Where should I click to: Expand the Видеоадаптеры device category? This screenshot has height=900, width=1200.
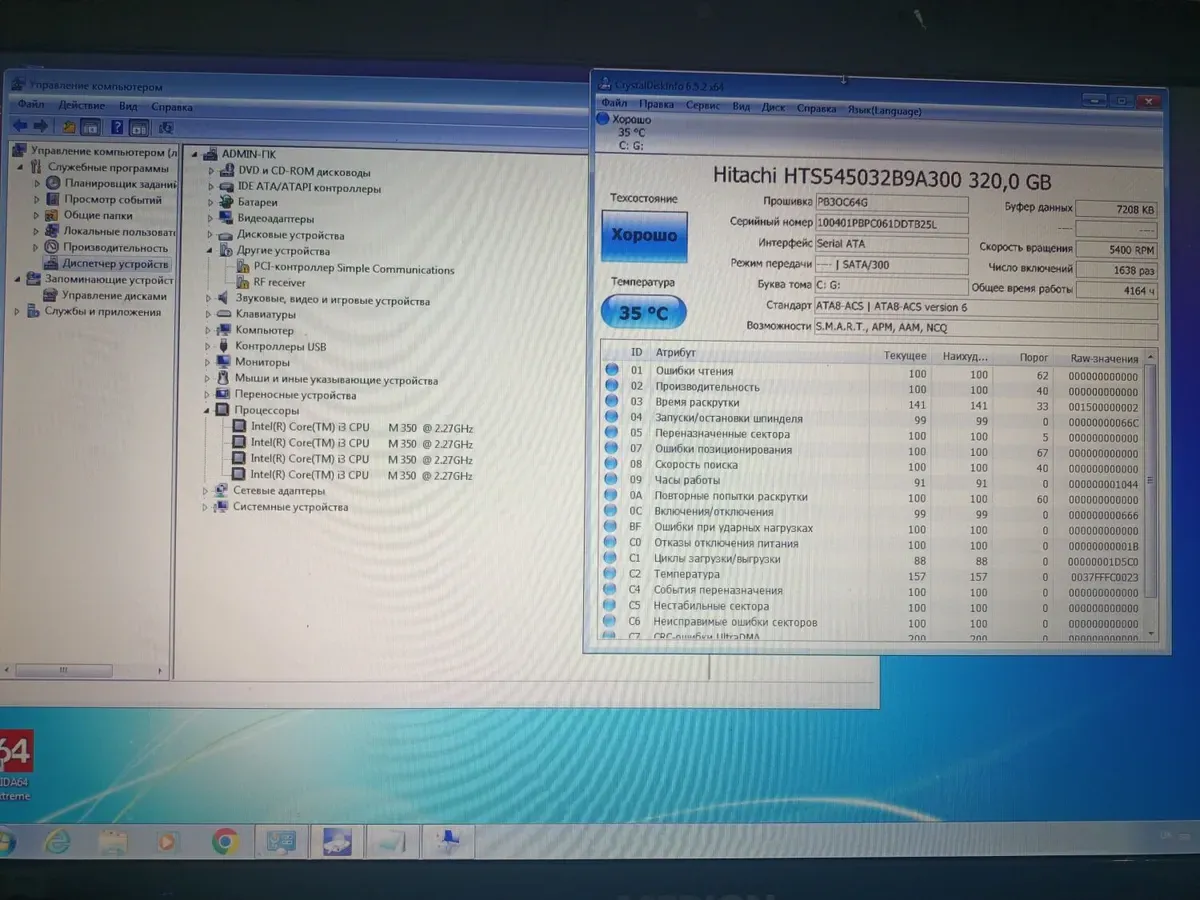click(x=211, y=219)
